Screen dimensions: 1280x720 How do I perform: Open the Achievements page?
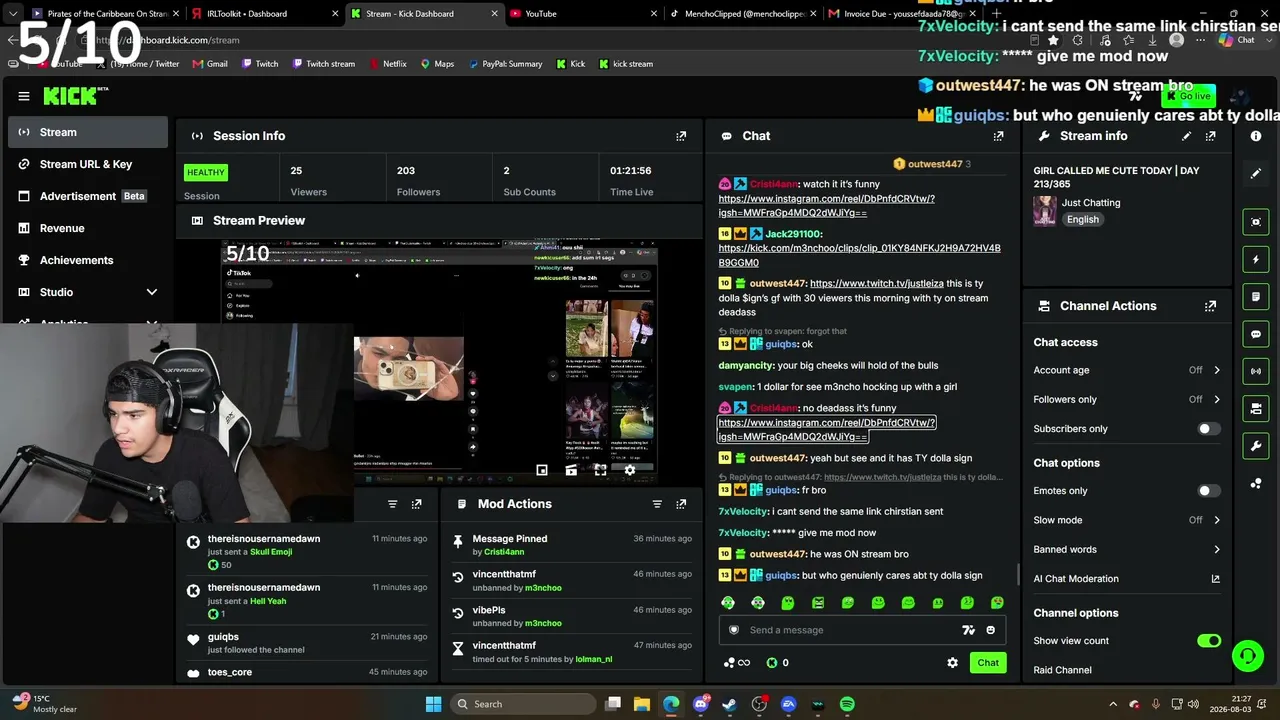pyautogui.click(x=88, y=260)
